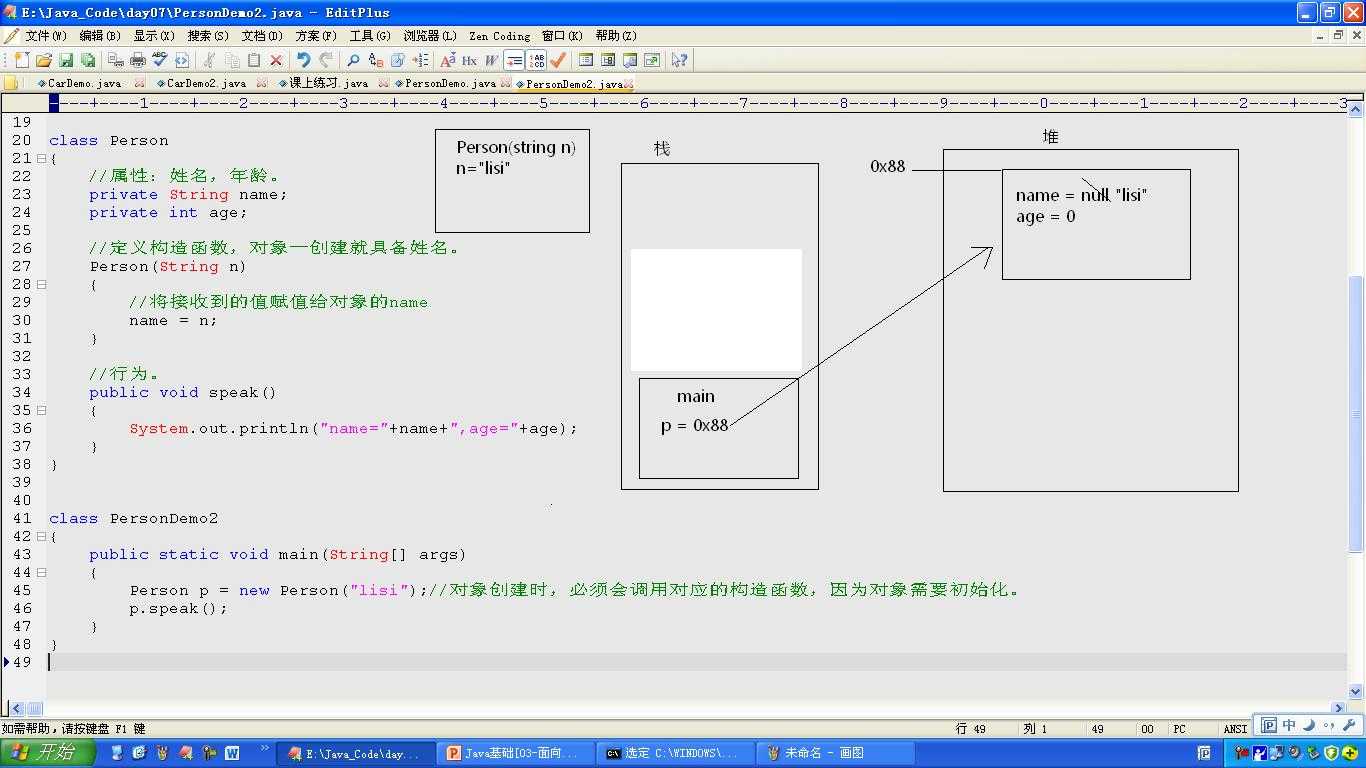Click the Hx hex viewer icon
Image resolution: width=1366 pixels, height=768 pixels.
[x=470, y=60]
